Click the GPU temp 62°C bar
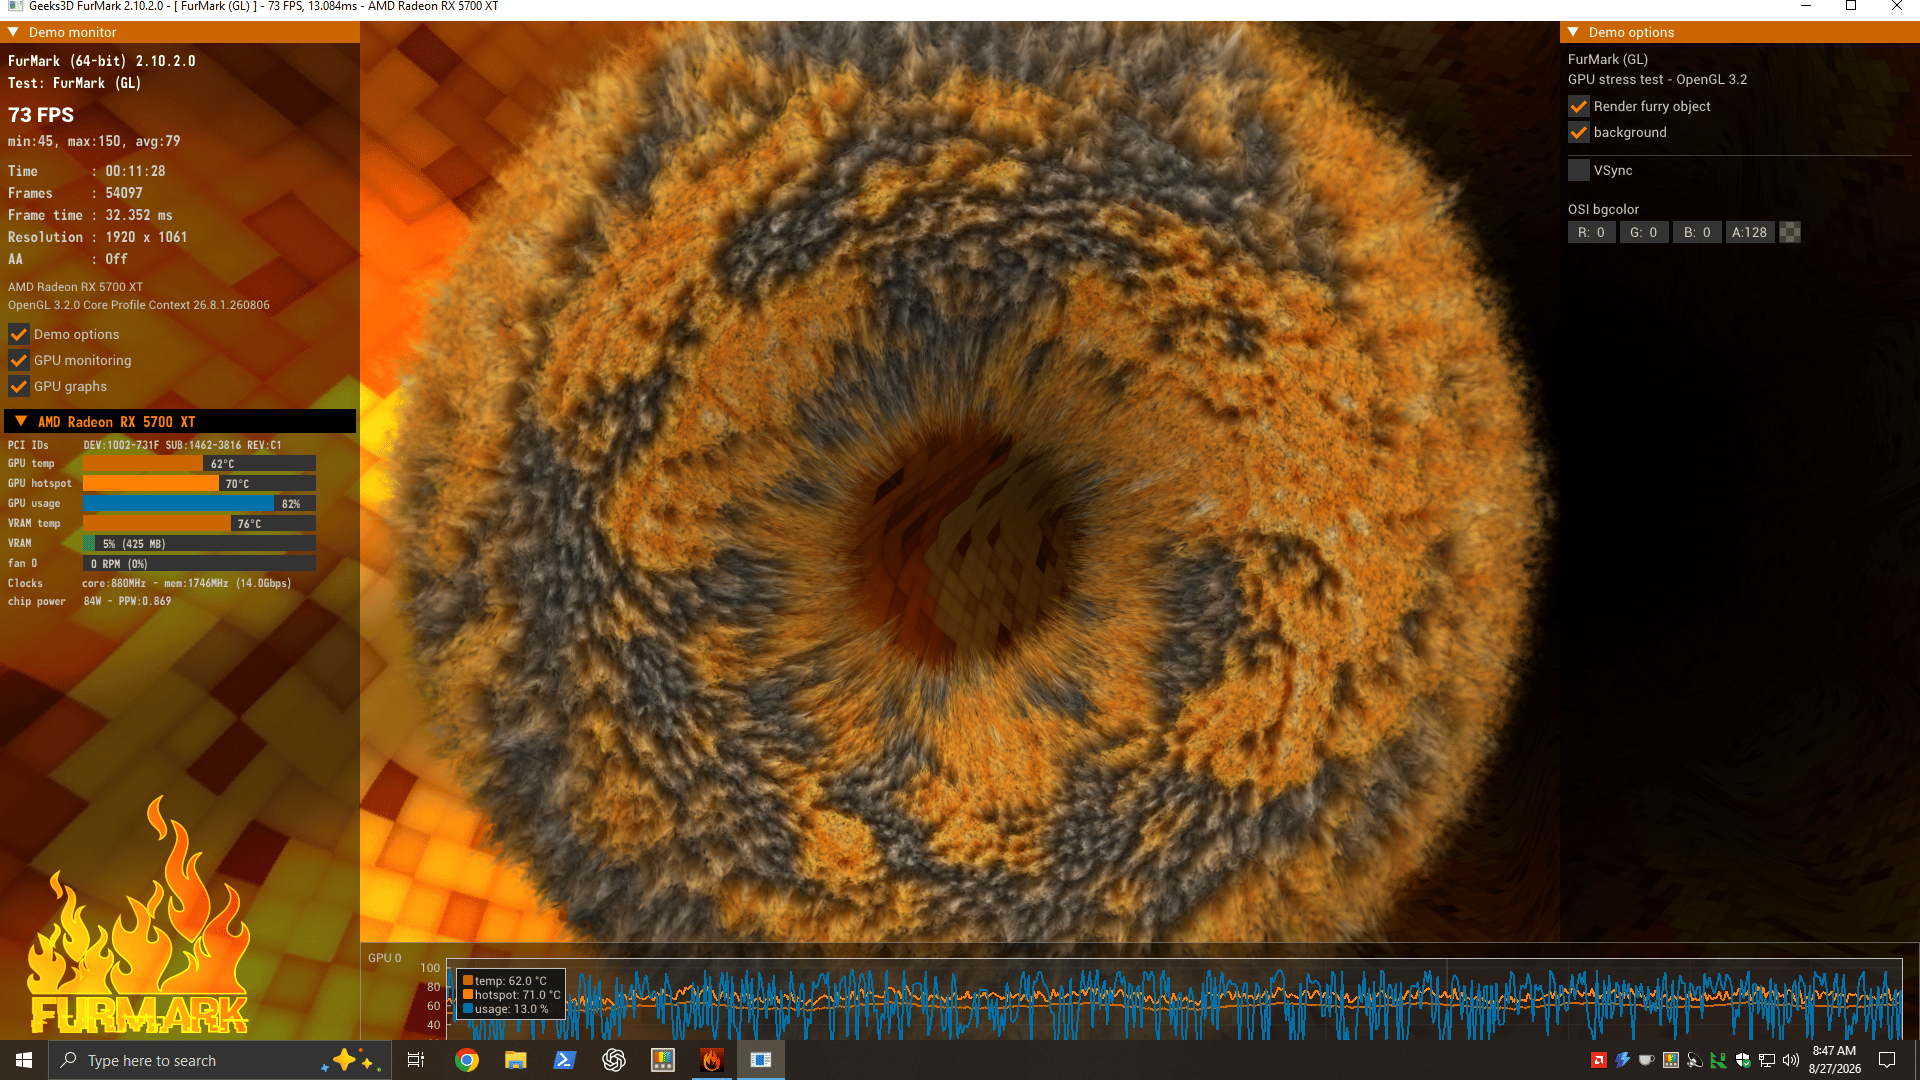This screenshot has height=1080, width=1920. coord(199,464)
